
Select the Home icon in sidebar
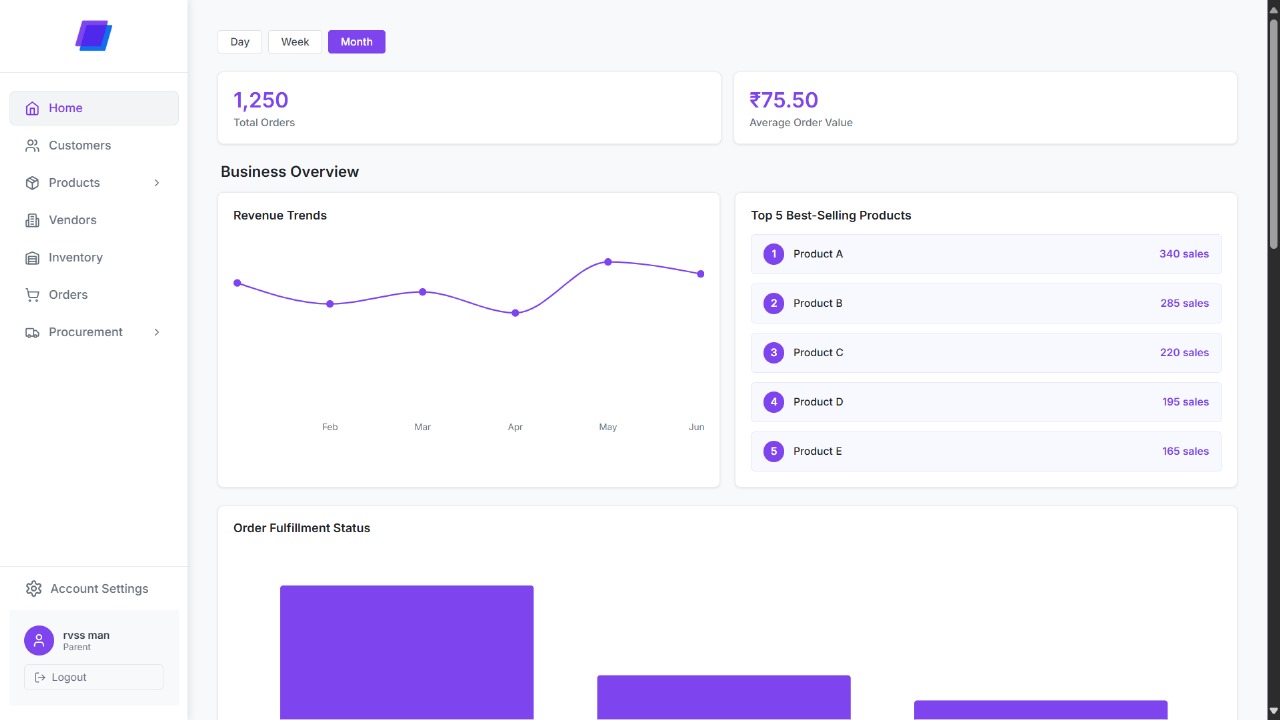[32, 107]
